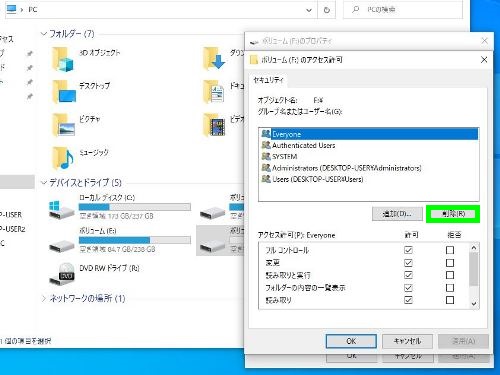Click Cancel (キャンセル) in permissions dialog

407,341
